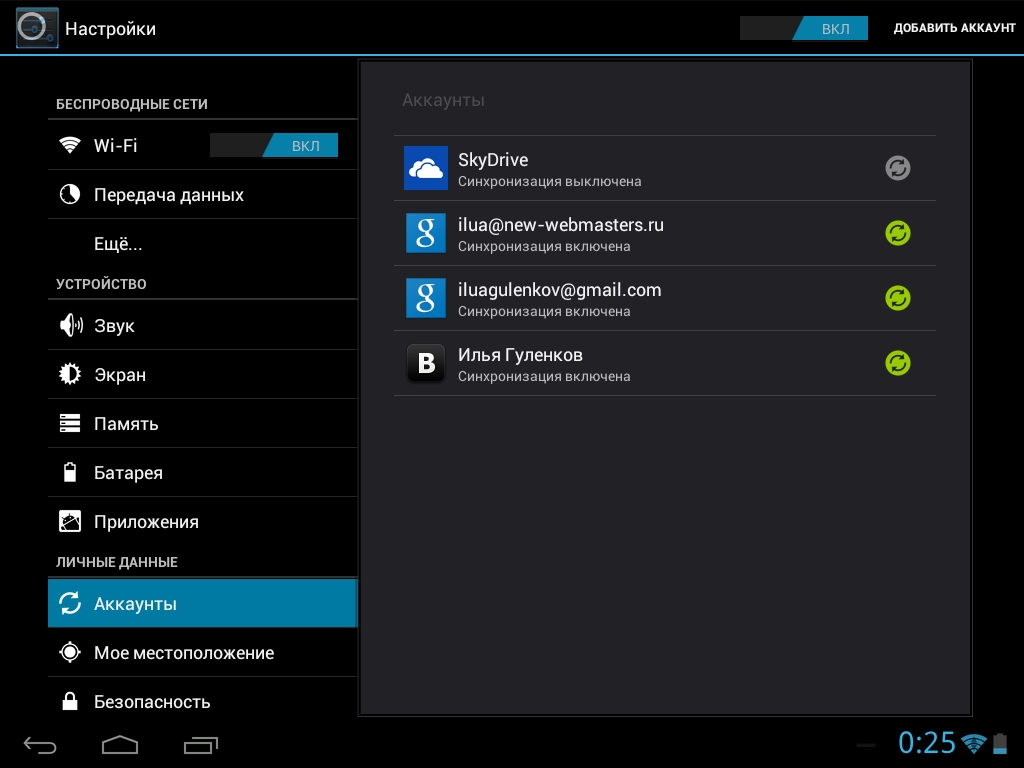
Task: Tap the Настройки app icon in header
Action: tap(37, 28)
